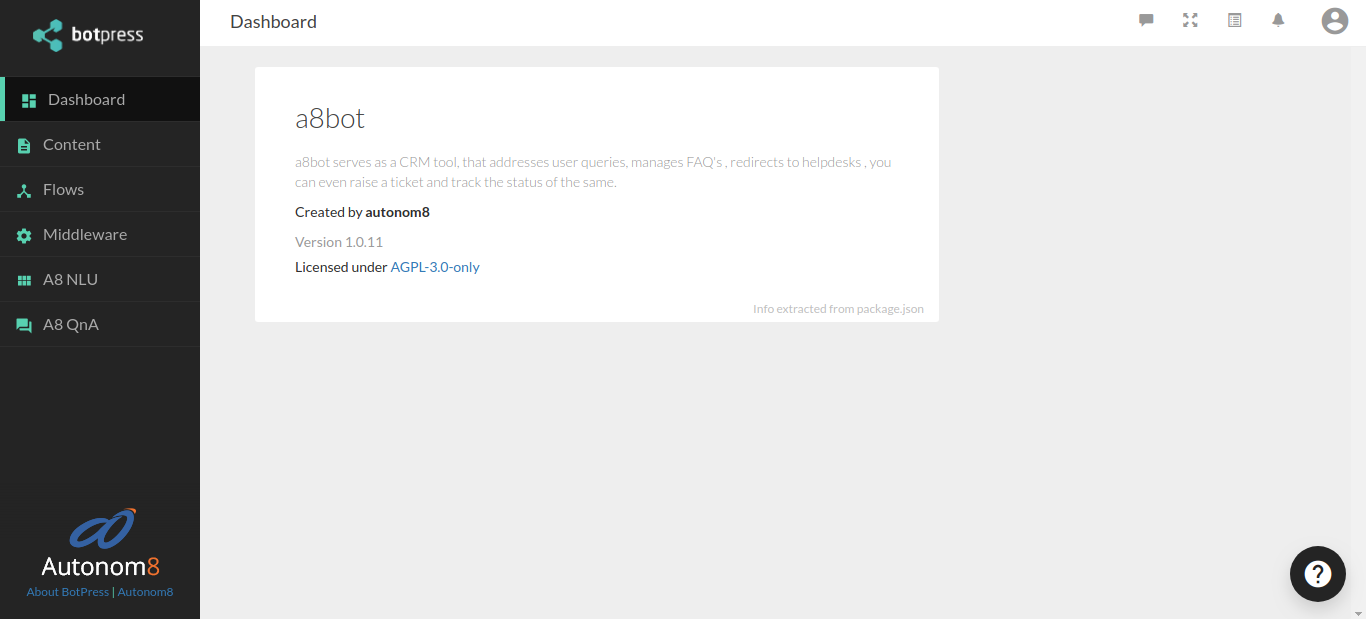Screen dimensions: 1366x619
Task: Open the logs panel icon in the header
Action: [1234, 20]
